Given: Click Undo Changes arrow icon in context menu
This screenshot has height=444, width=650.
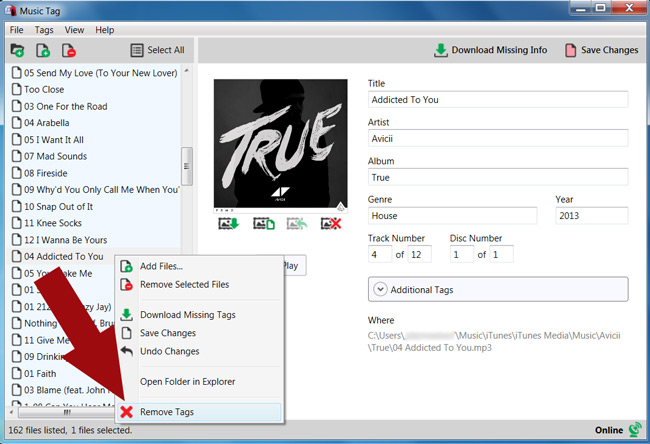Looking at the screenshot, I should click(x=126, y=351).
